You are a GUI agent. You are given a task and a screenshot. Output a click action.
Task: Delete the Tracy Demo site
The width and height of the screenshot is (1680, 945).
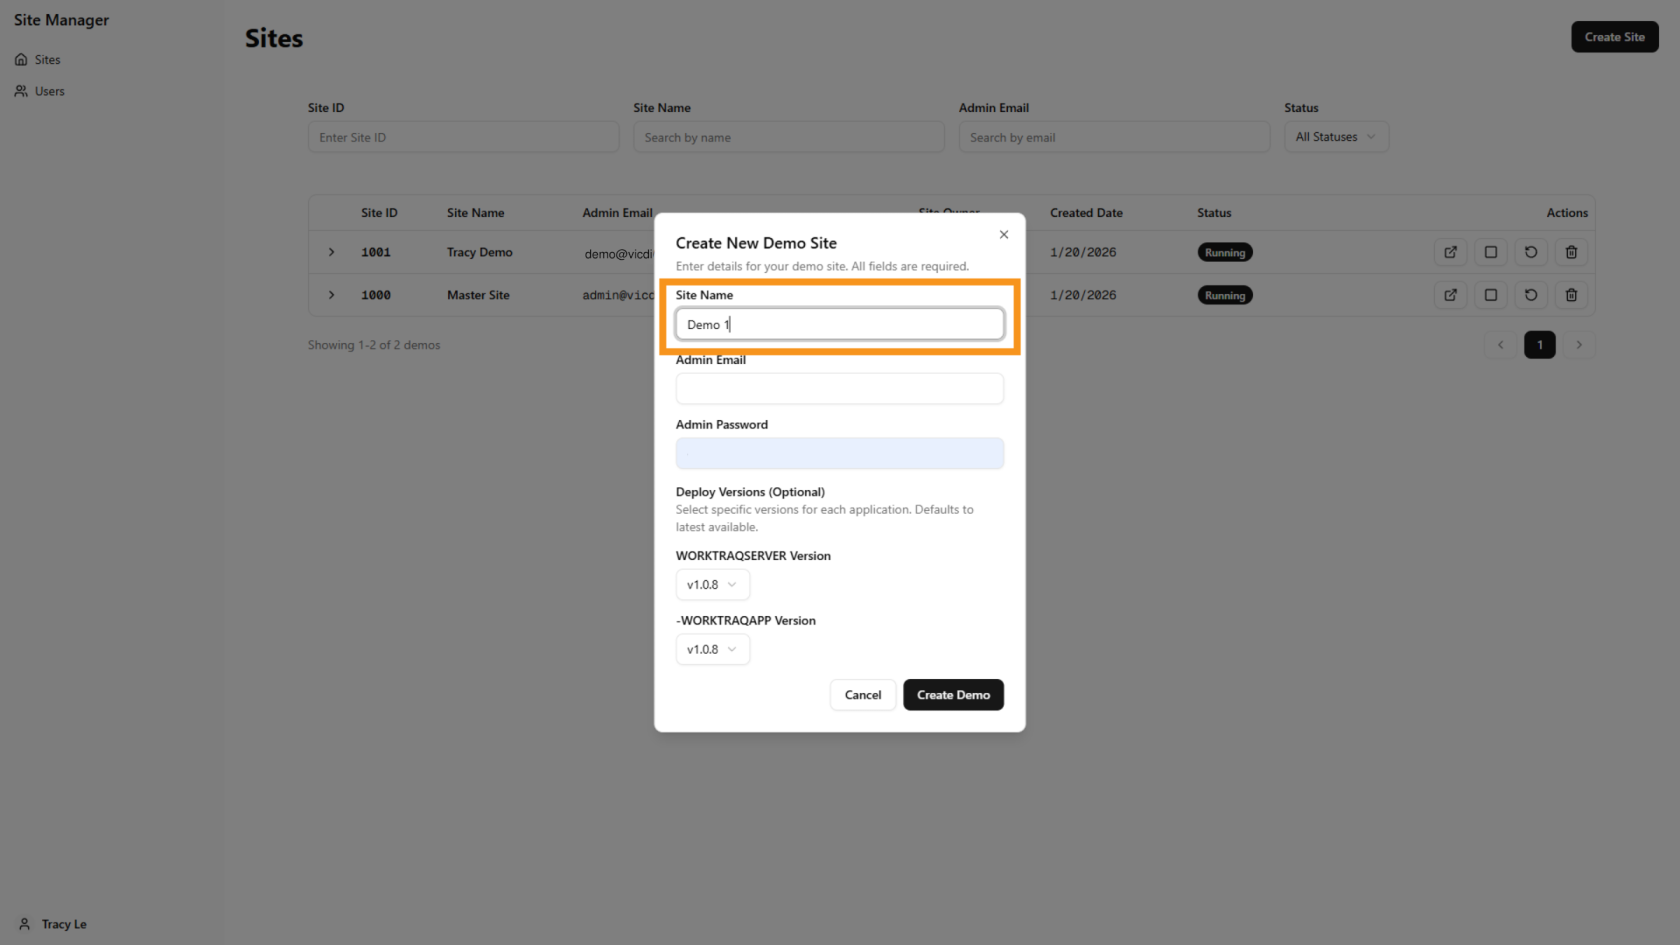pyautogui.click(x=1570, y=252)
